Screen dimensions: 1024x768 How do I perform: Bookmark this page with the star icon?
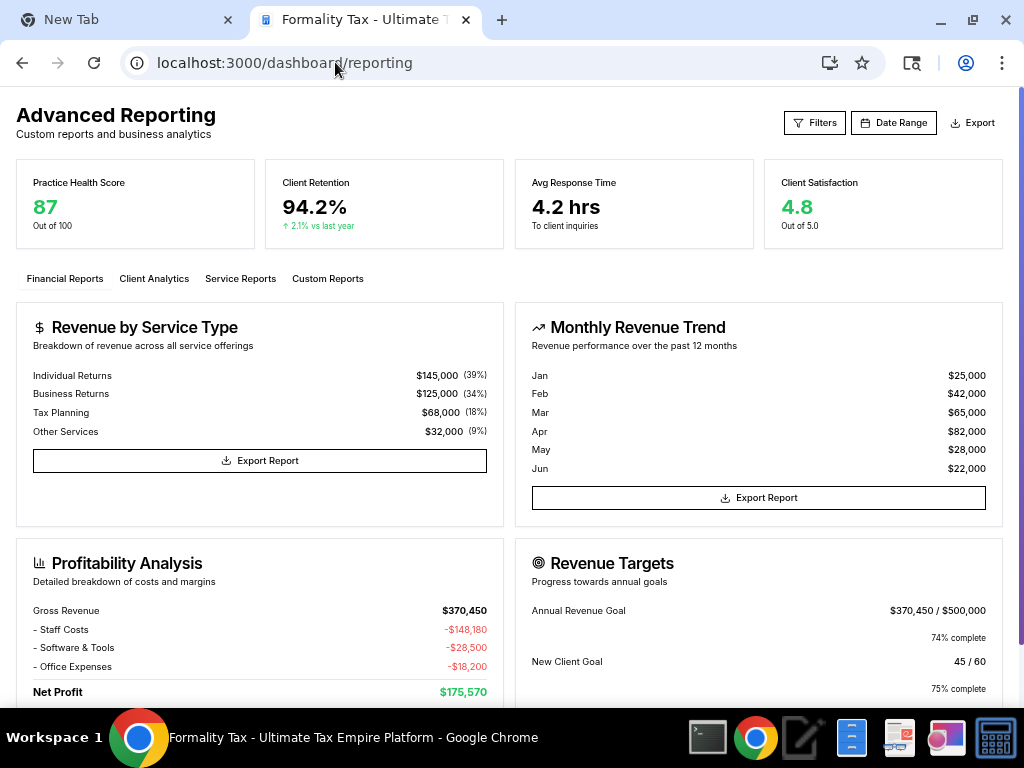(x=862, y=63)
